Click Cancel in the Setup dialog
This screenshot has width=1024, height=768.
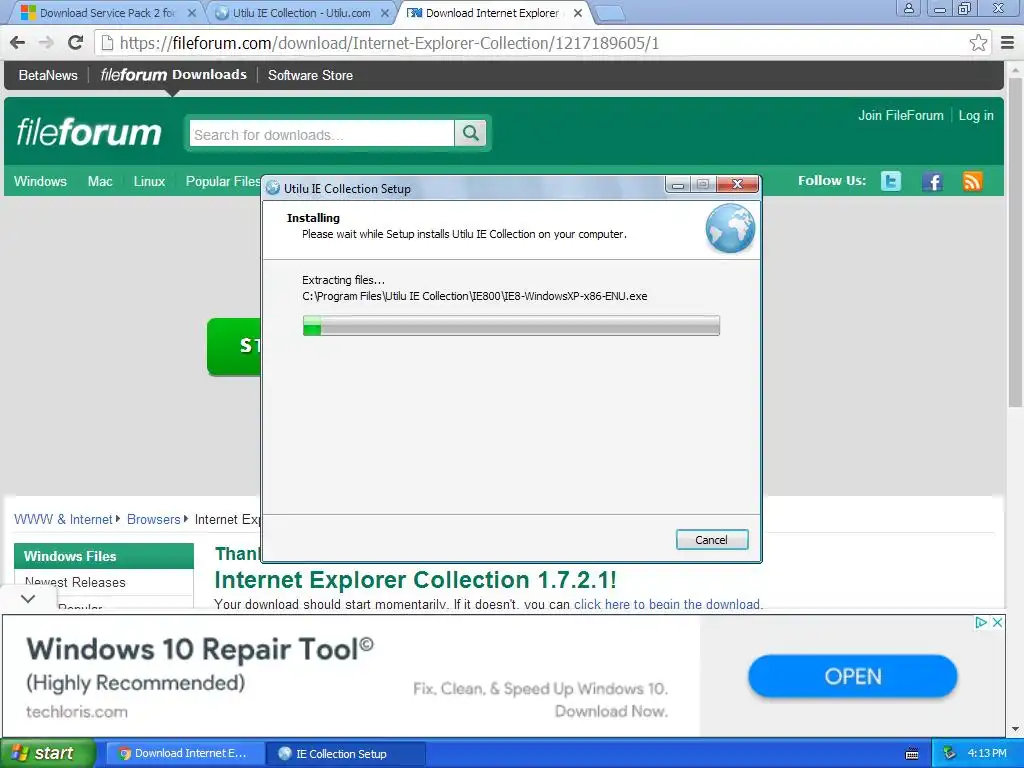point(712,540)
